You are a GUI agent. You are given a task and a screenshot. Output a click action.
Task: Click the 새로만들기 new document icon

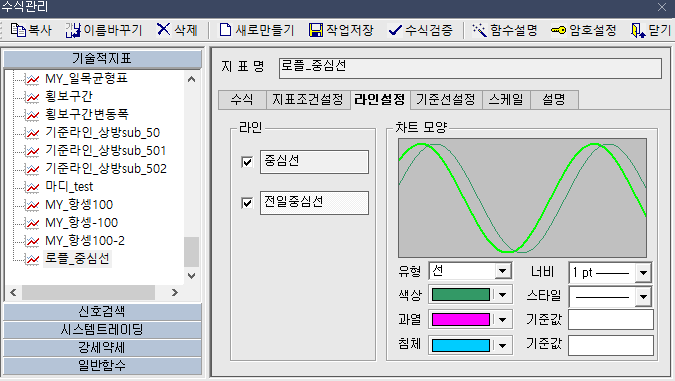(225, 30)
